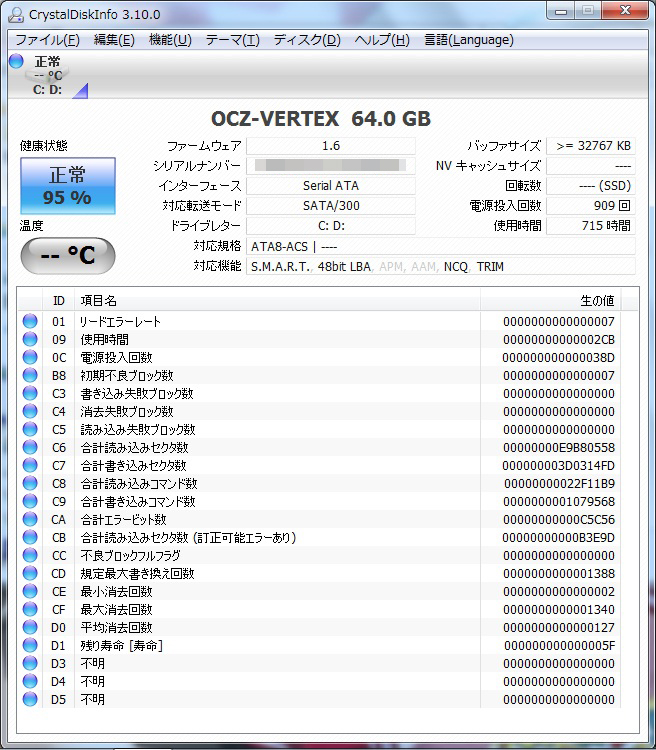Click the blue triangle indicator under the disk entry

80,90
